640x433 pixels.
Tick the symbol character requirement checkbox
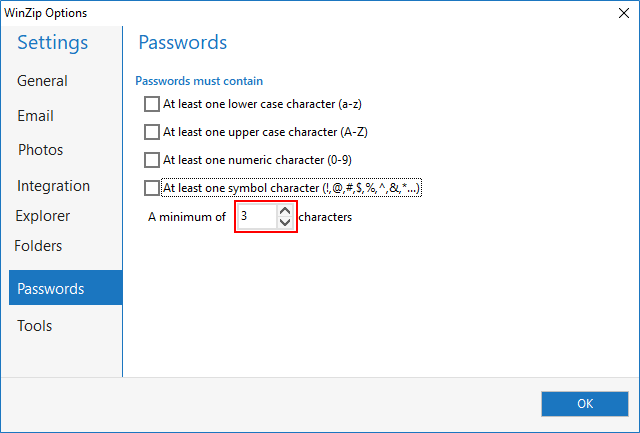[152, 188]
